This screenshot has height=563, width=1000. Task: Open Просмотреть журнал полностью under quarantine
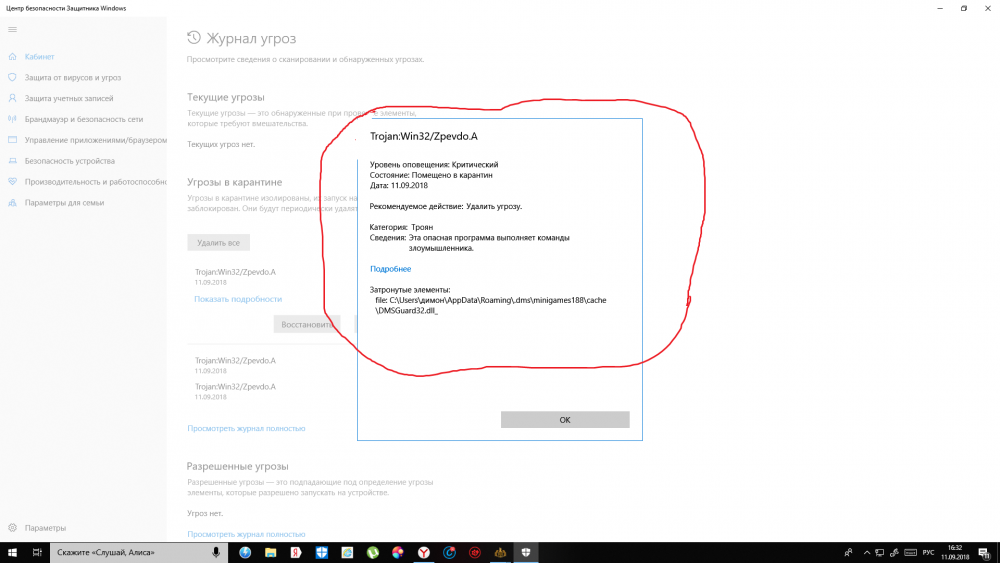(246, 428)
